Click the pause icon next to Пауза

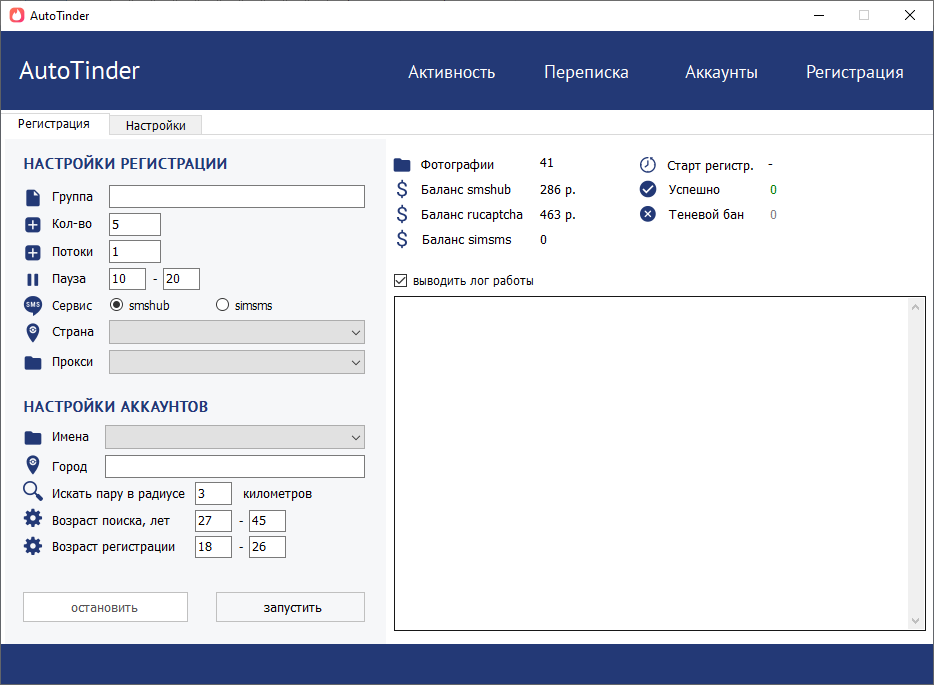(33, 279)
